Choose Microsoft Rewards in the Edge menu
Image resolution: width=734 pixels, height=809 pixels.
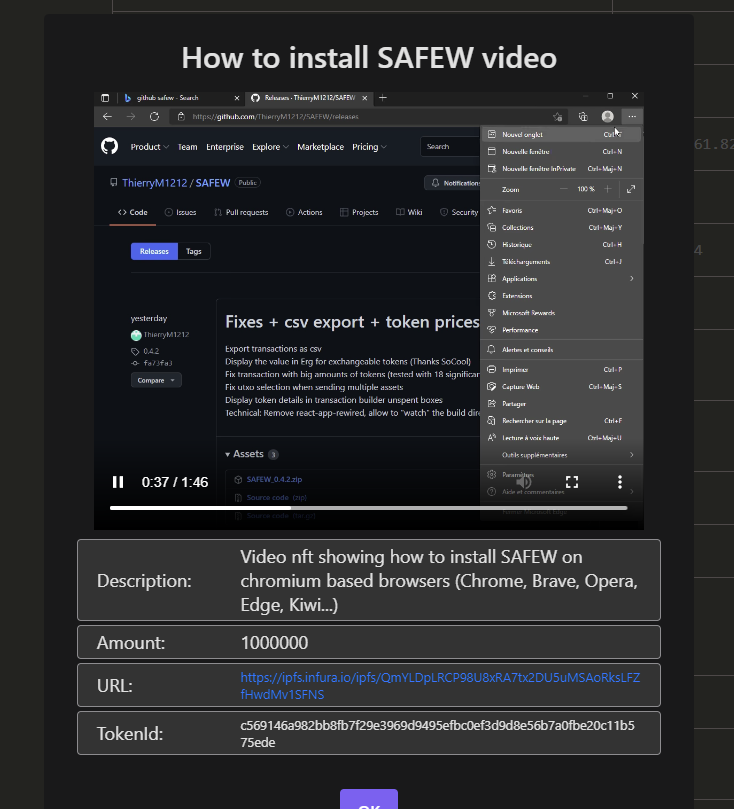click(x=562, y=313)
